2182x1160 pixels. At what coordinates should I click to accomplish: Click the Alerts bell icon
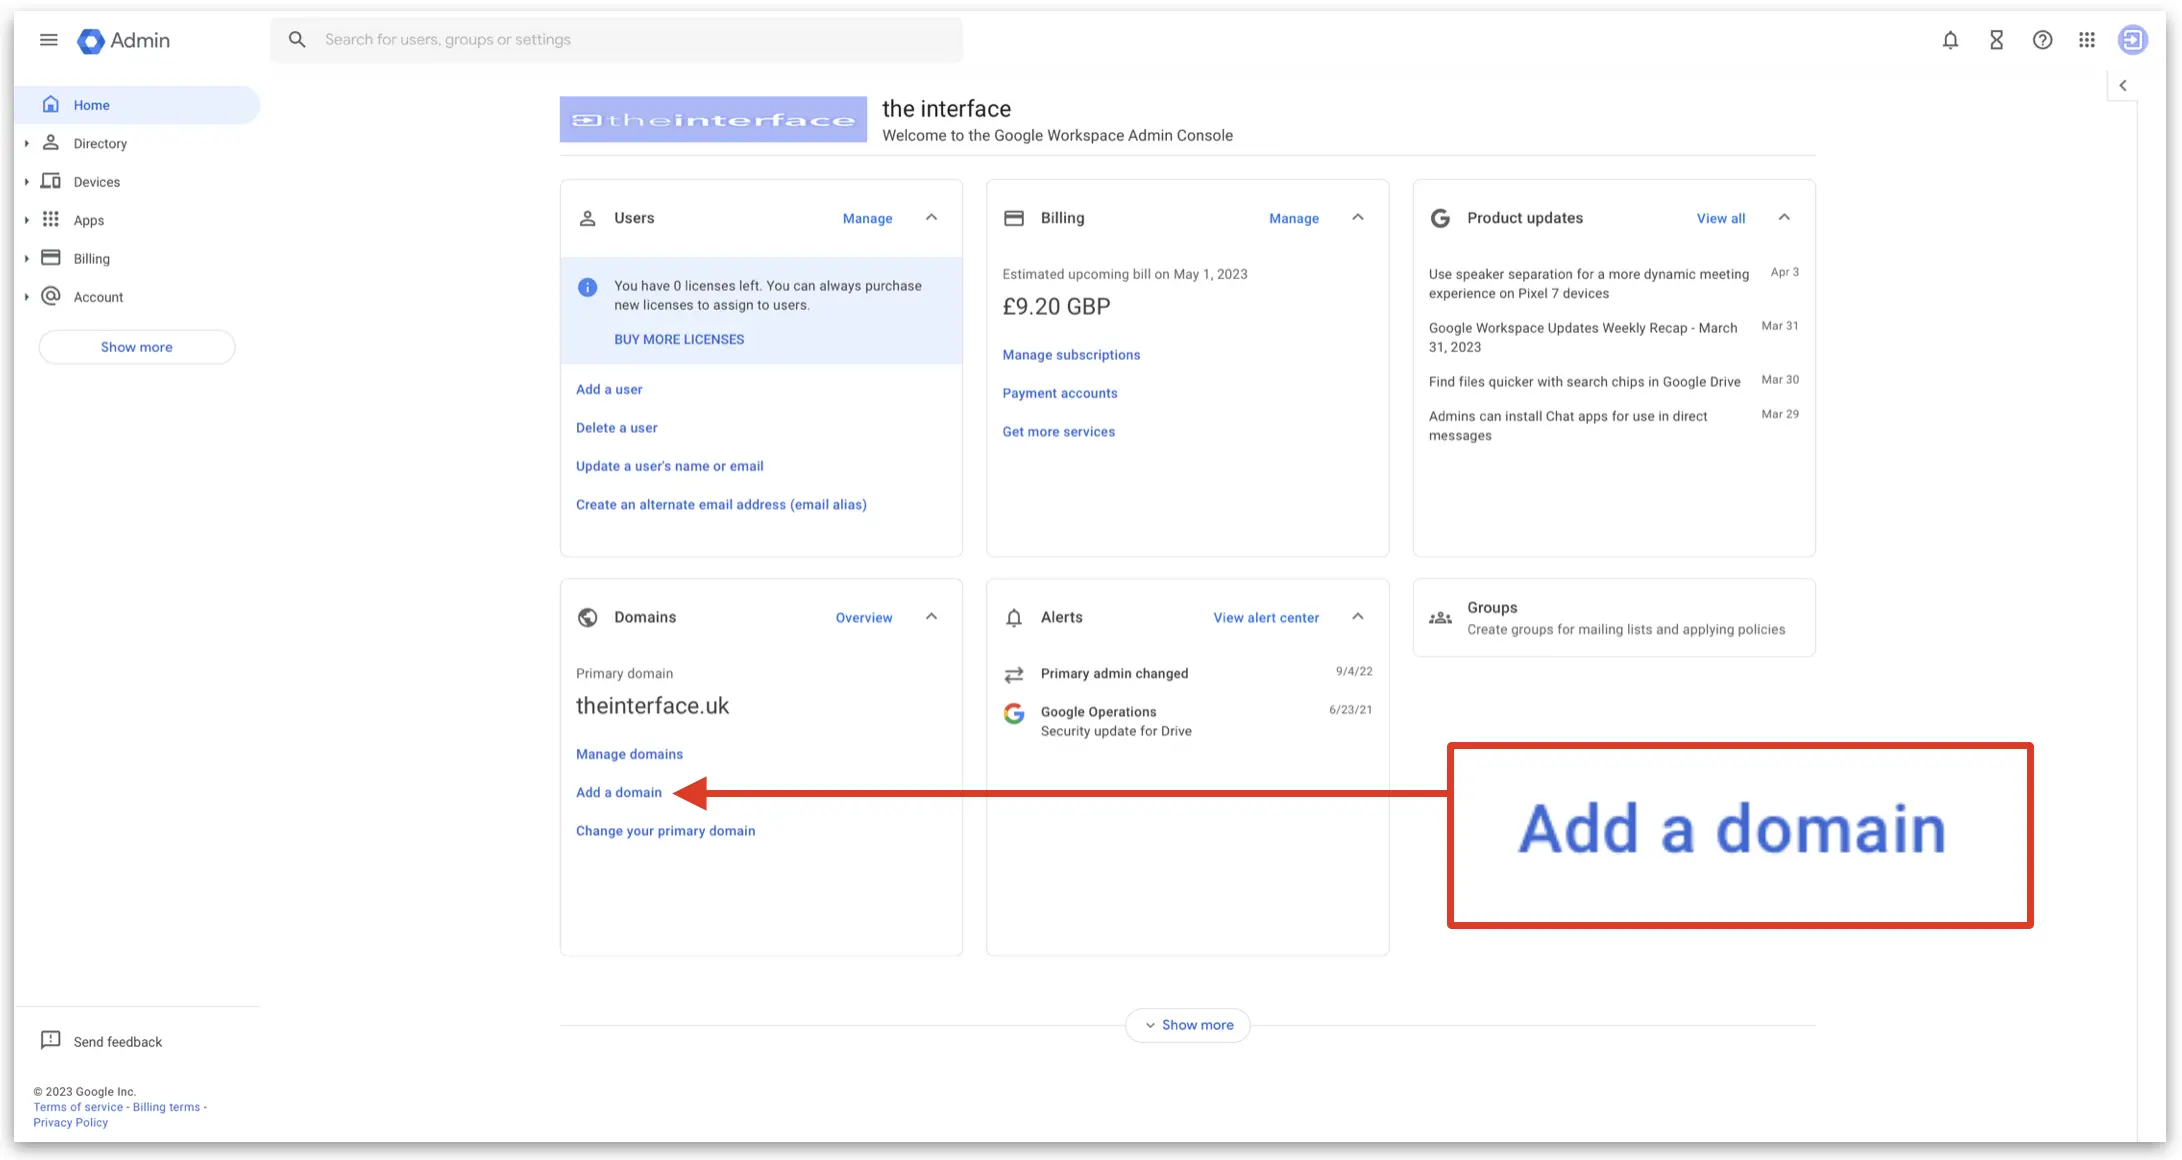coord(1014,617)
